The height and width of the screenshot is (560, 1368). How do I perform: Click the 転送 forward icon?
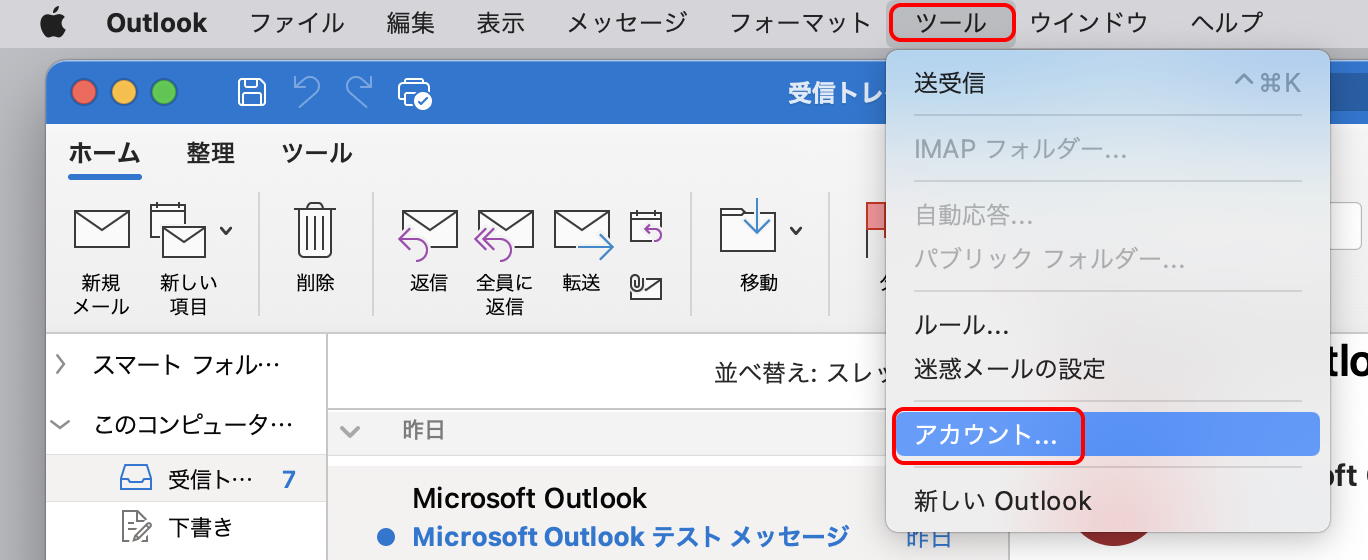pos(582,235)
